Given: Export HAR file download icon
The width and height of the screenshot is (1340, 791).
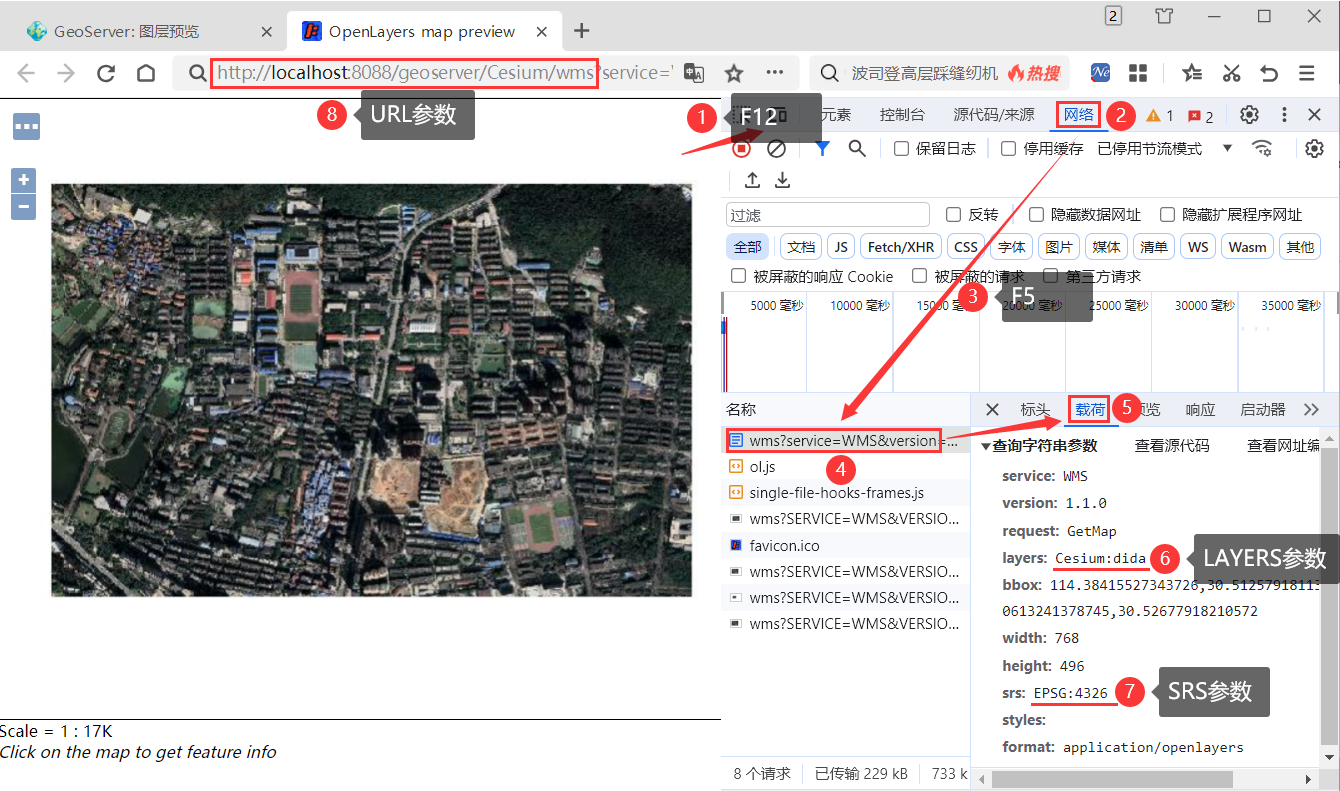Looking at the screenshot, I should (x=783, y=179).
